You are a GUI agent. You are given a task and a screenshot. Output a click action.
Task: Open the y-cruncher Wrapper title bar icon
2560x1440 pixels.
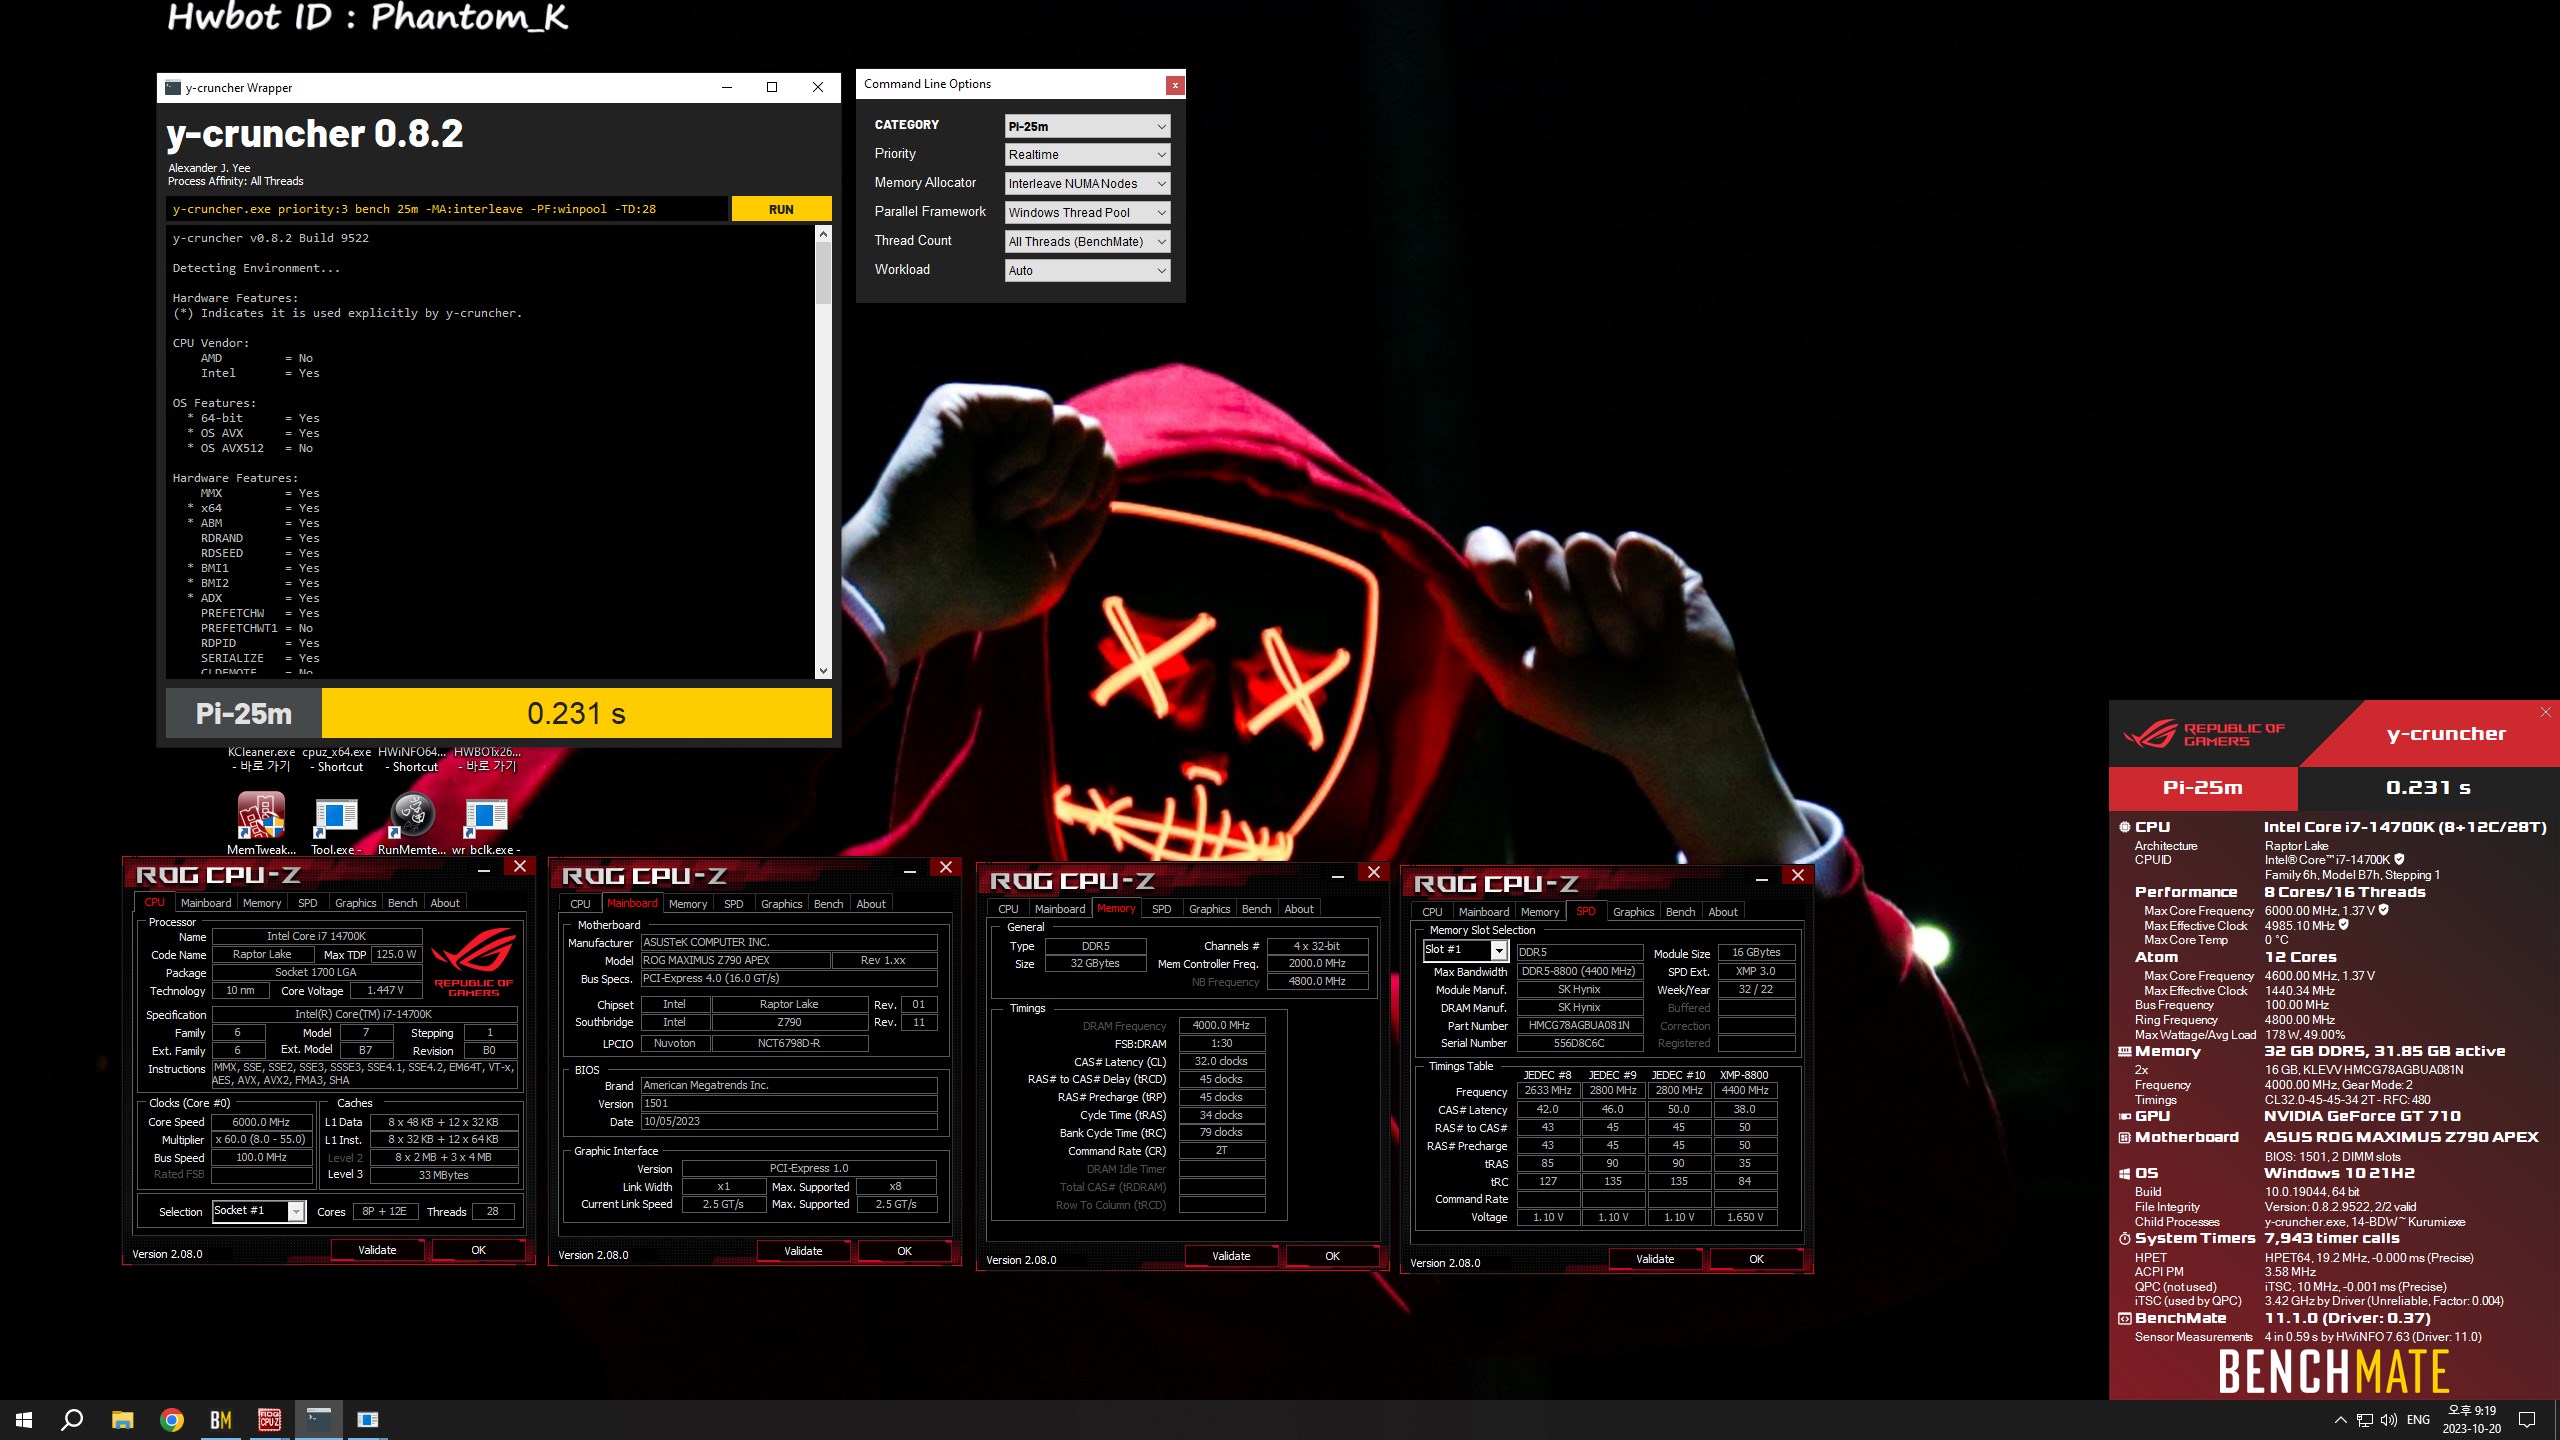tap(173, 88)
